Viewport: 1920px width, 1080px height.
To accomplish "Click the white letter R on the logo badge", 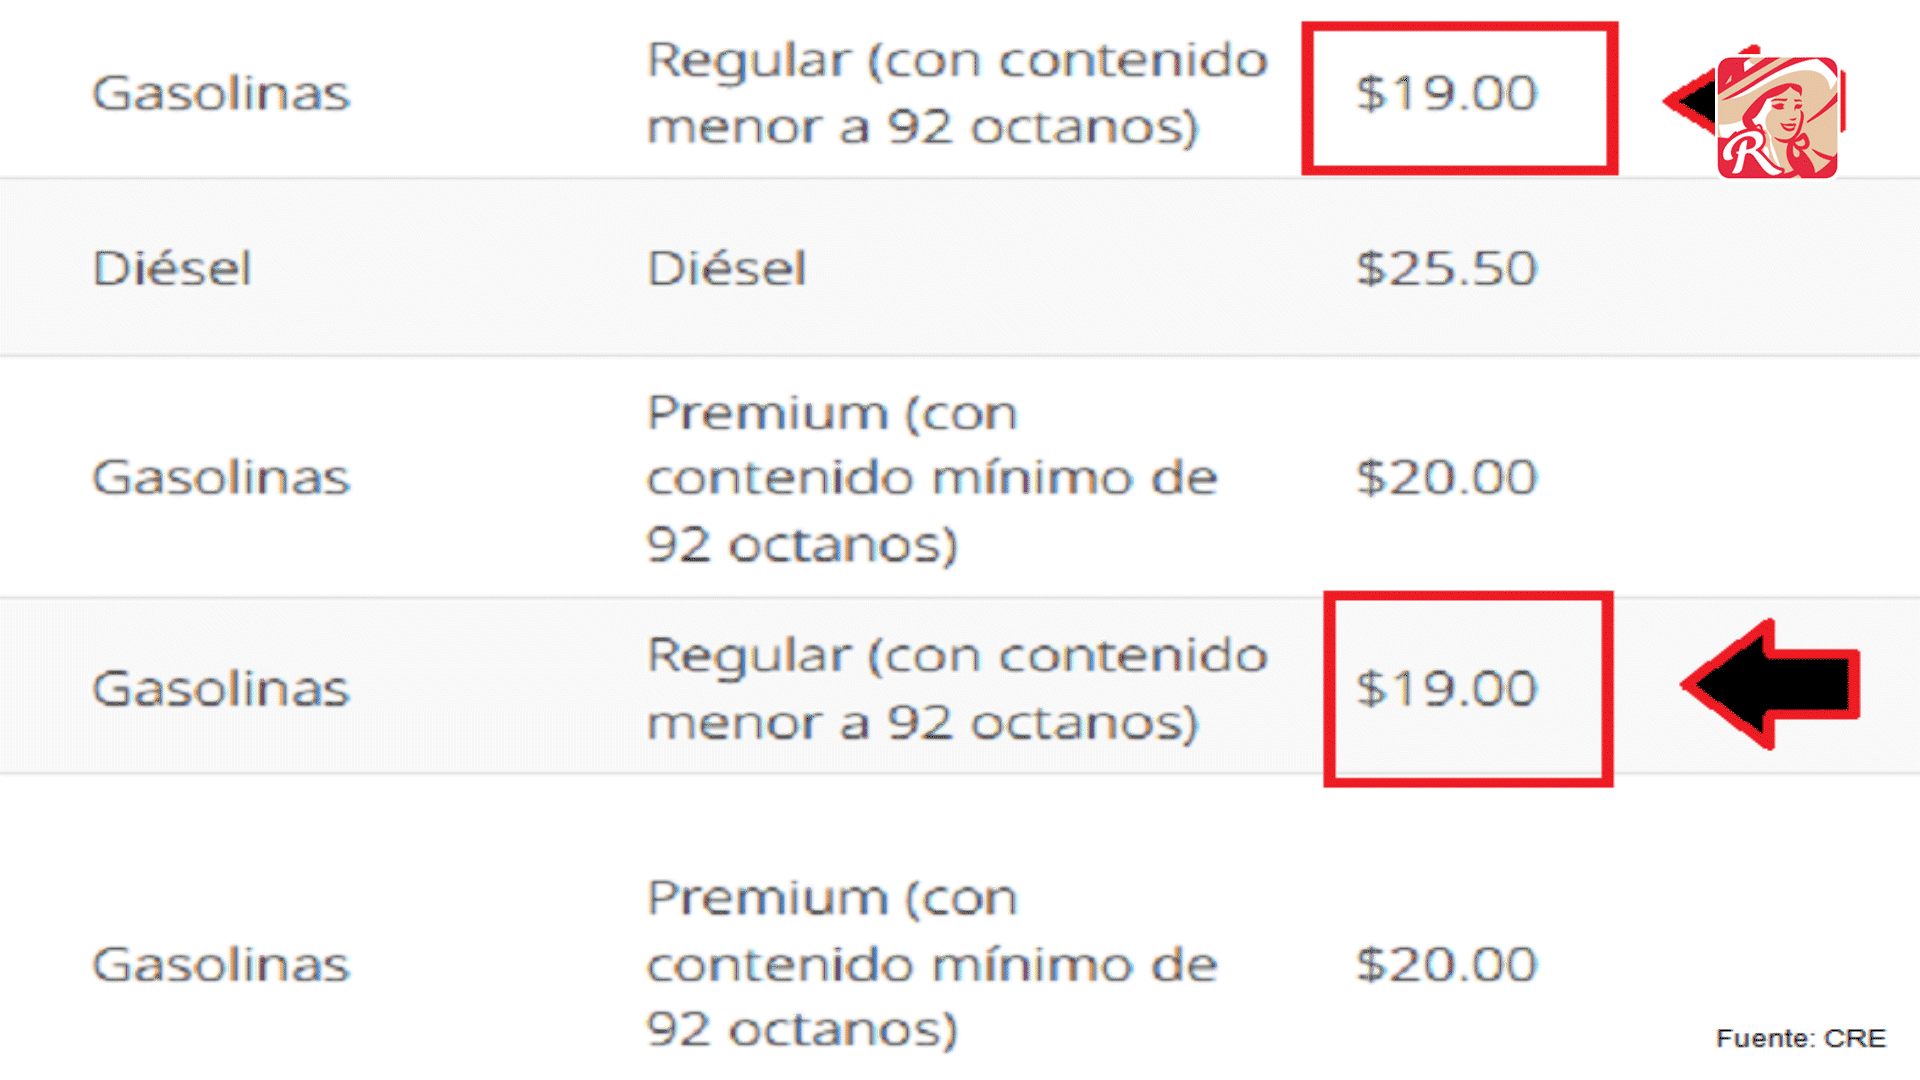I will click(x=1748, y=153).
